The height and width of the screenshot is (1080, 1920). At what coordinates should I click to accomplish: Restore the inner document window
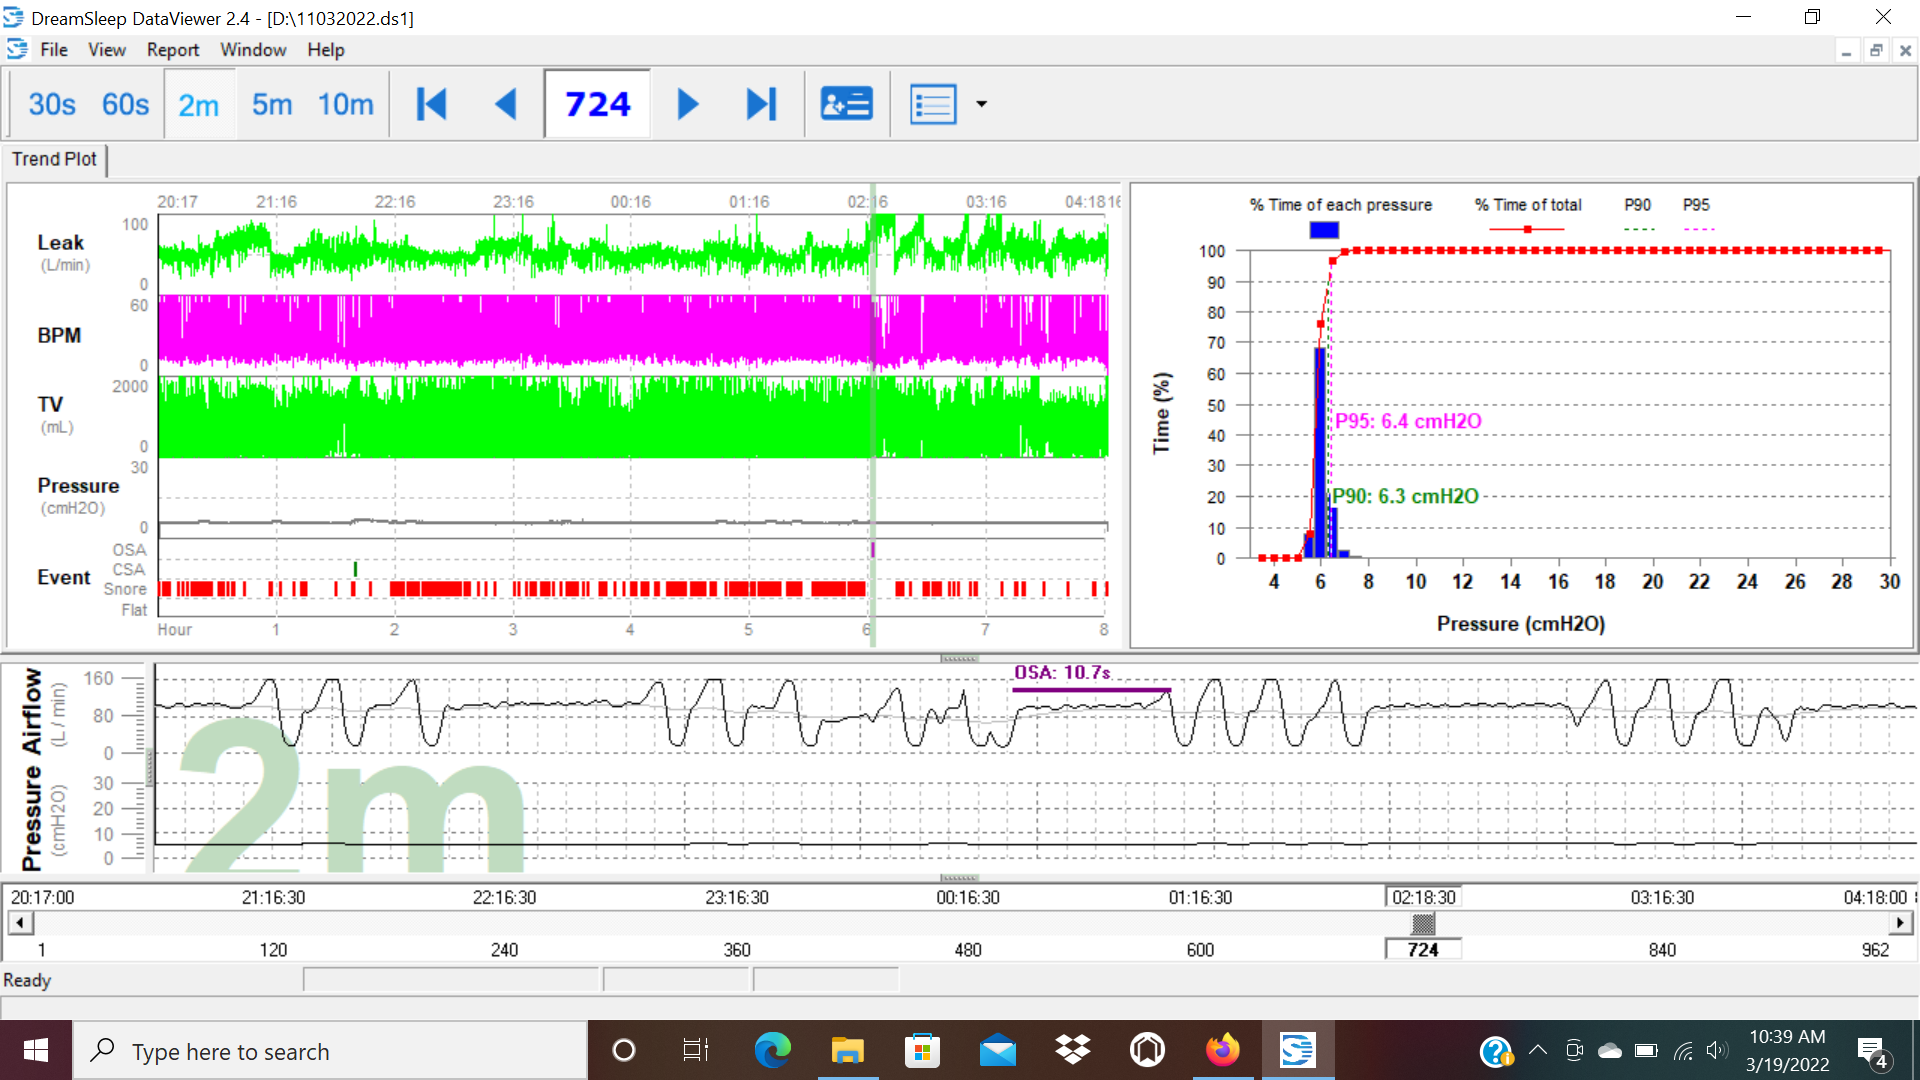1876,50
